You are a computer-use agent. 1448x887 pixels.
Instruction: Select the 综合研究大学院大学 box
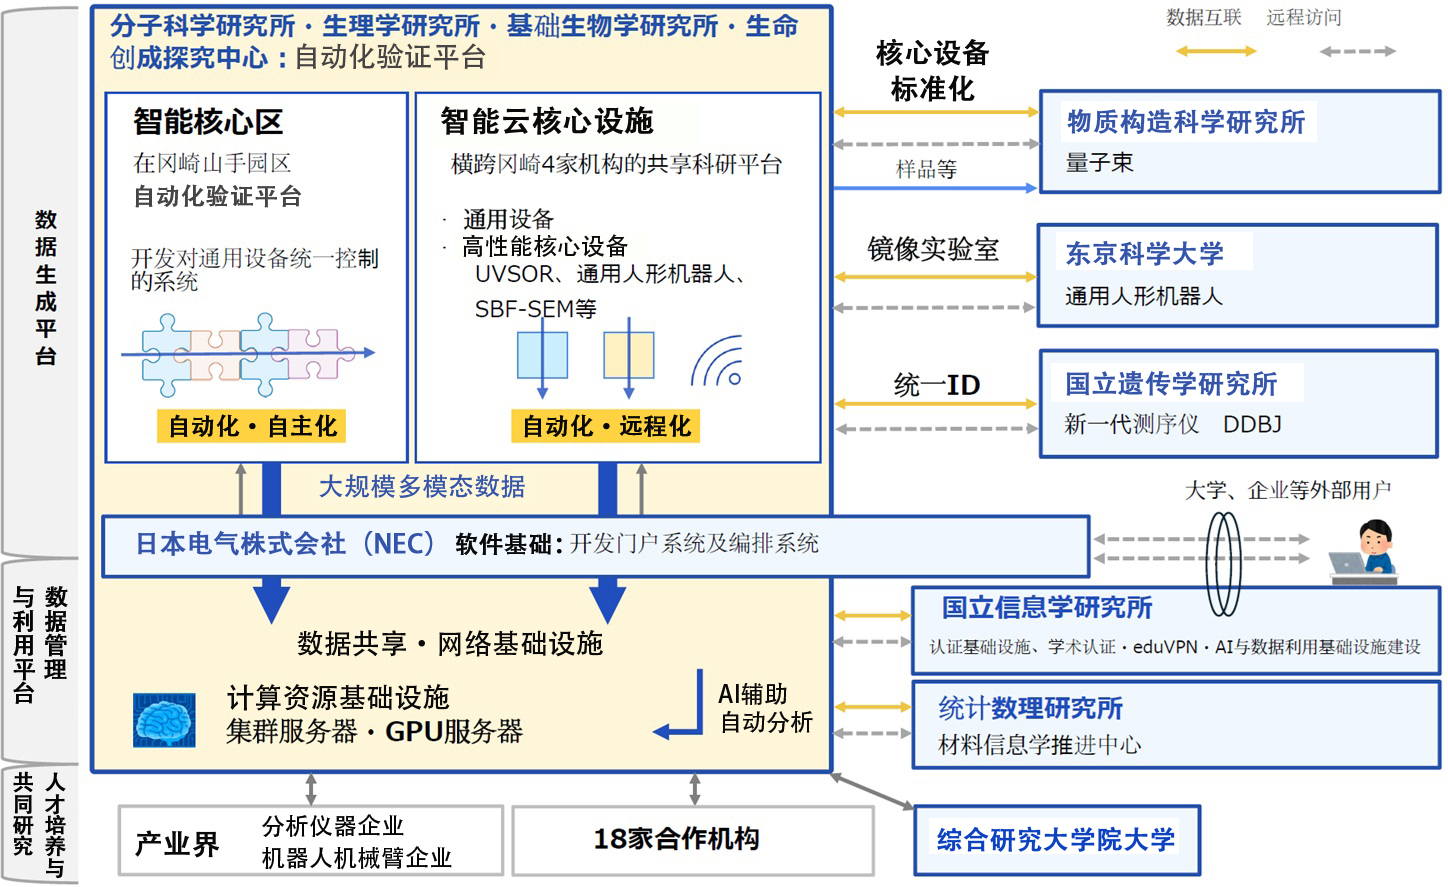pyautogui.click(x=1057, y=840)
